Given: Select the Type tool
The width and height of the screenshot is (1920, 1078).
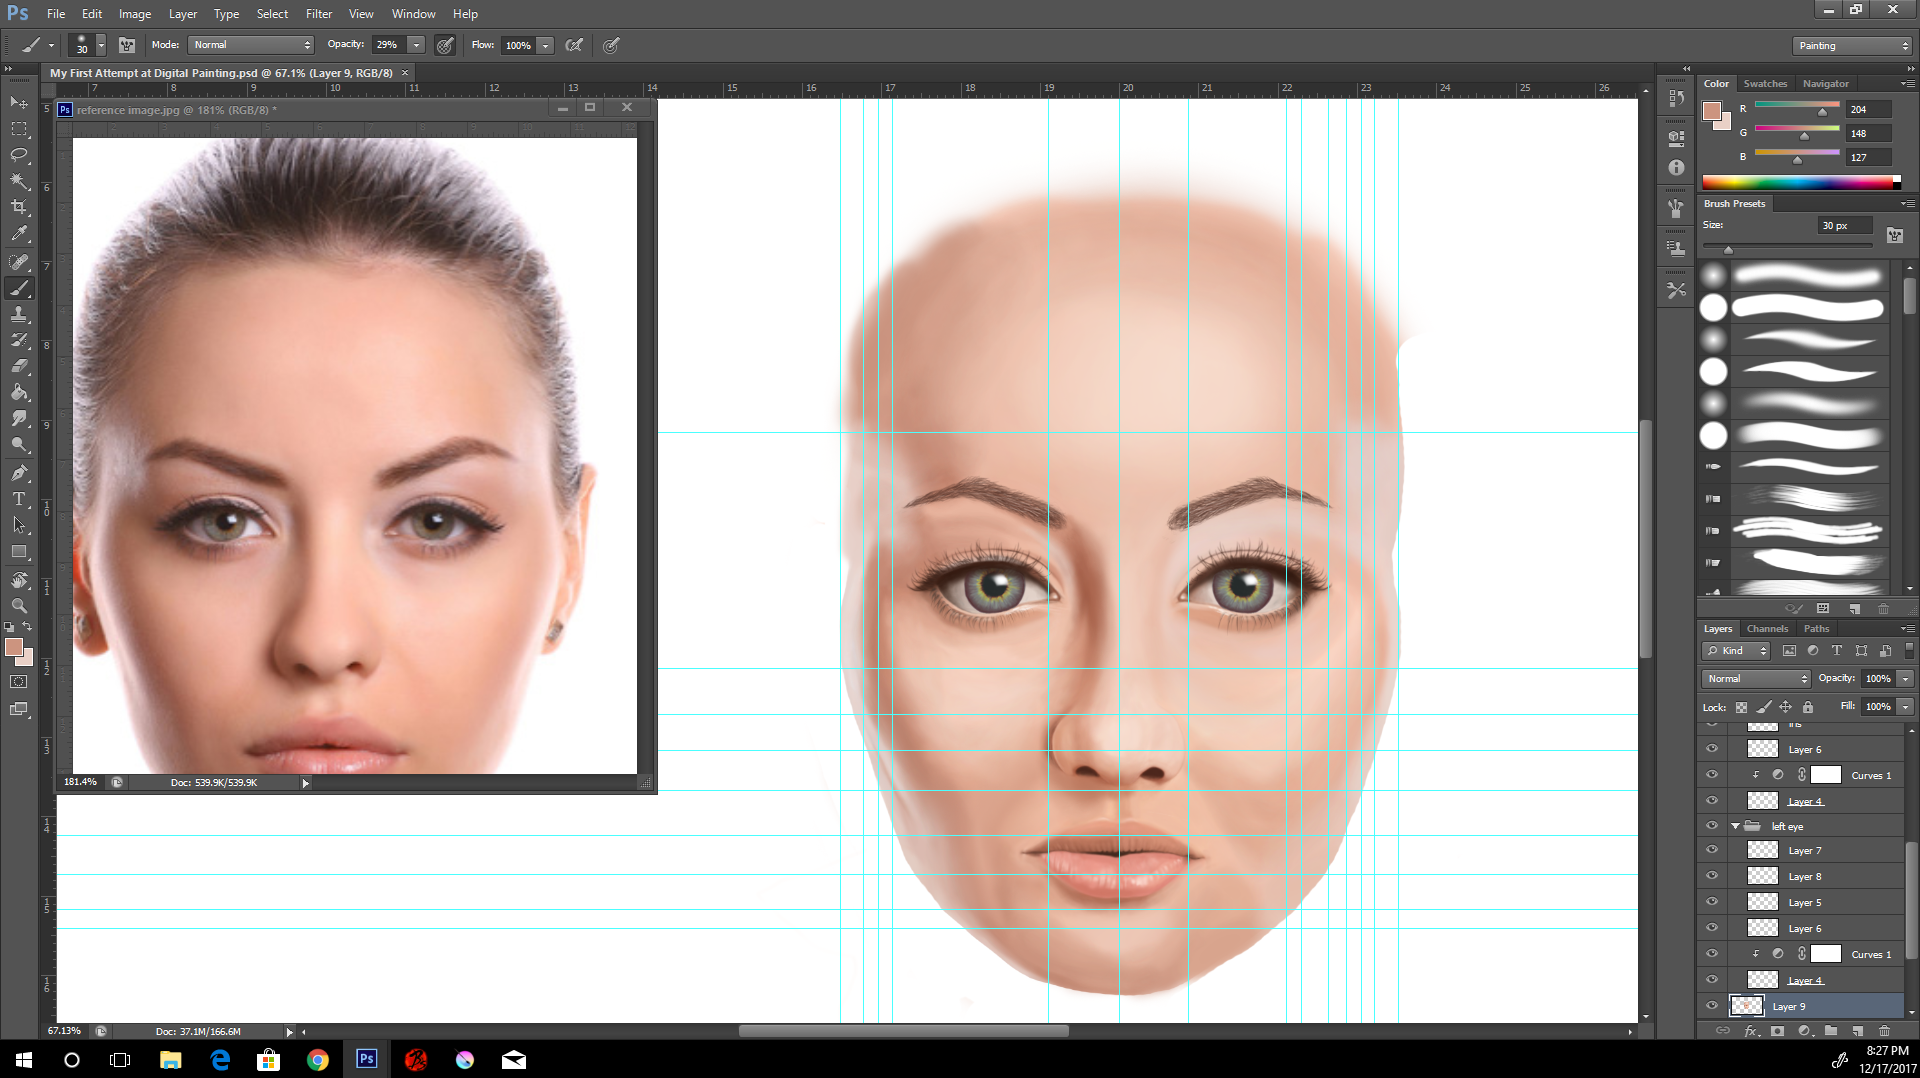Looking at the screenshot, I should tap(19, 499).
